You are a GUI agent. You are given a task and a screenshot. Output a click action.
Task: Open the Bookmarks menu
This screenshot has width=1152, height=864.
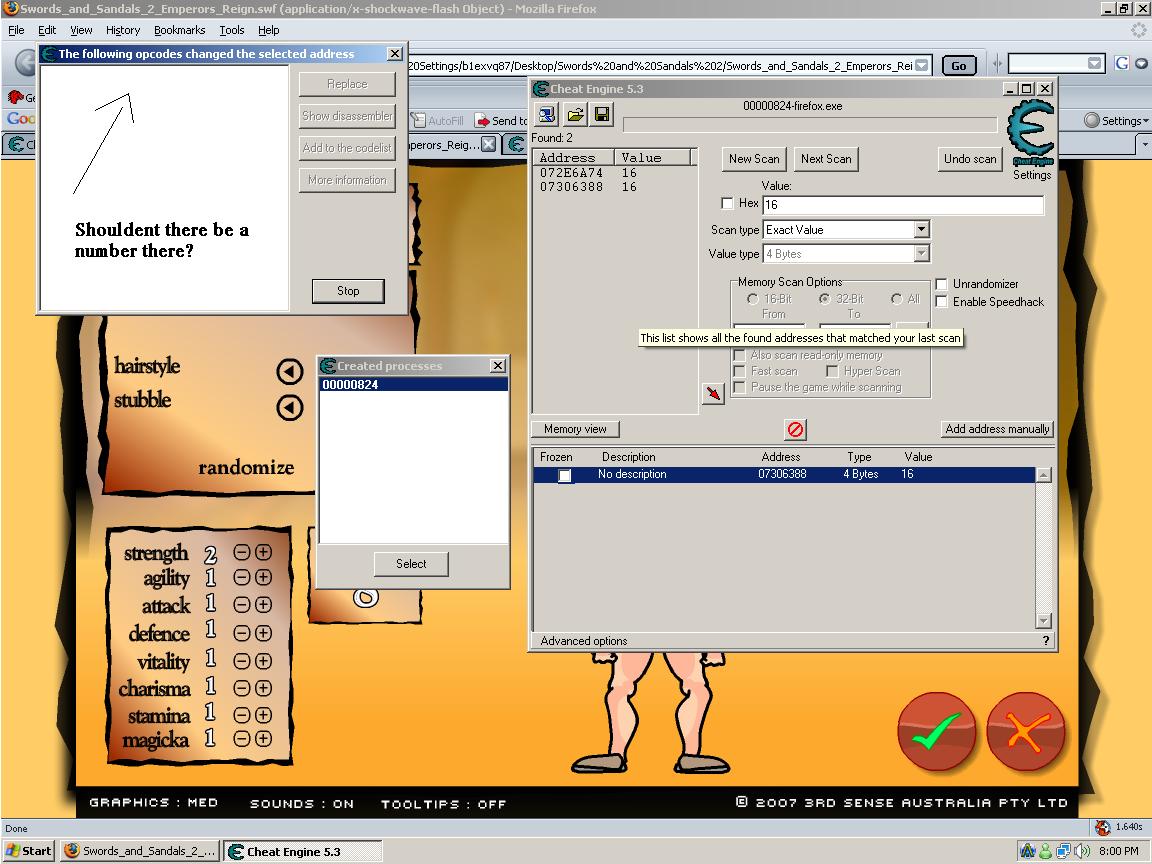[x=179, y=30]
